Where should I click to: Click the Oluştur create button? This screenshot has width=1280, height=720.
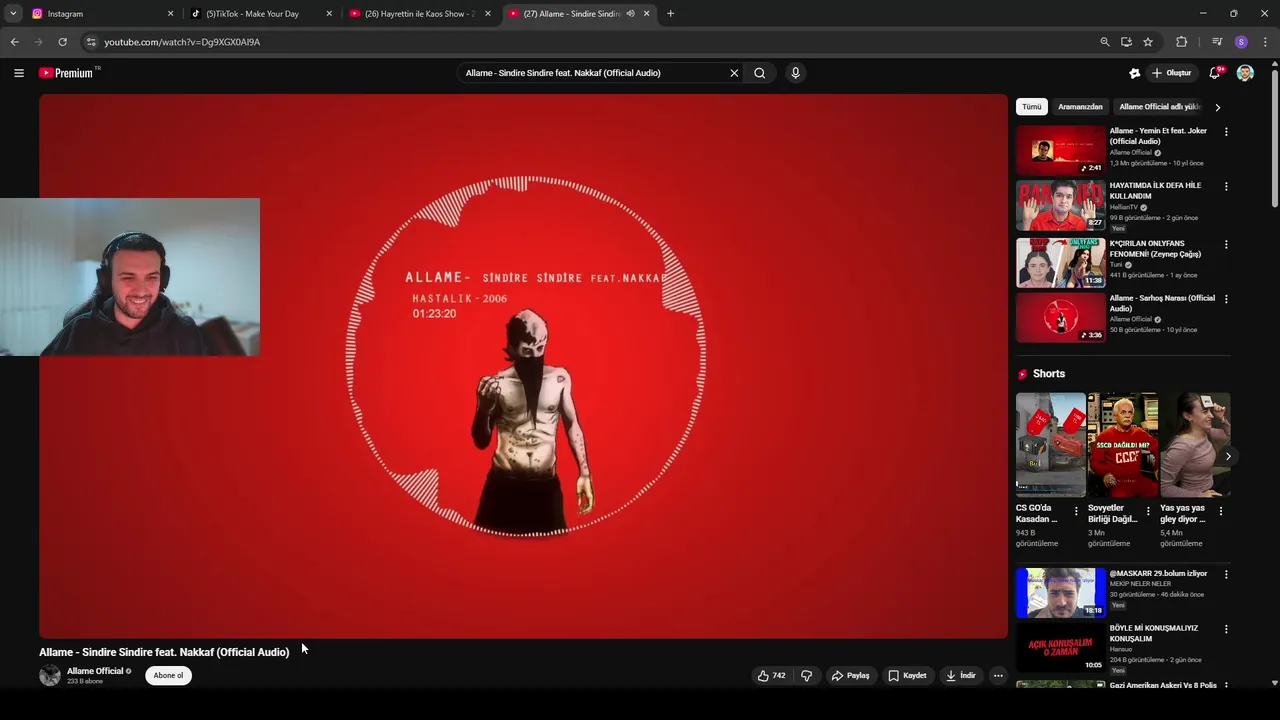(x=1172, y=73)
